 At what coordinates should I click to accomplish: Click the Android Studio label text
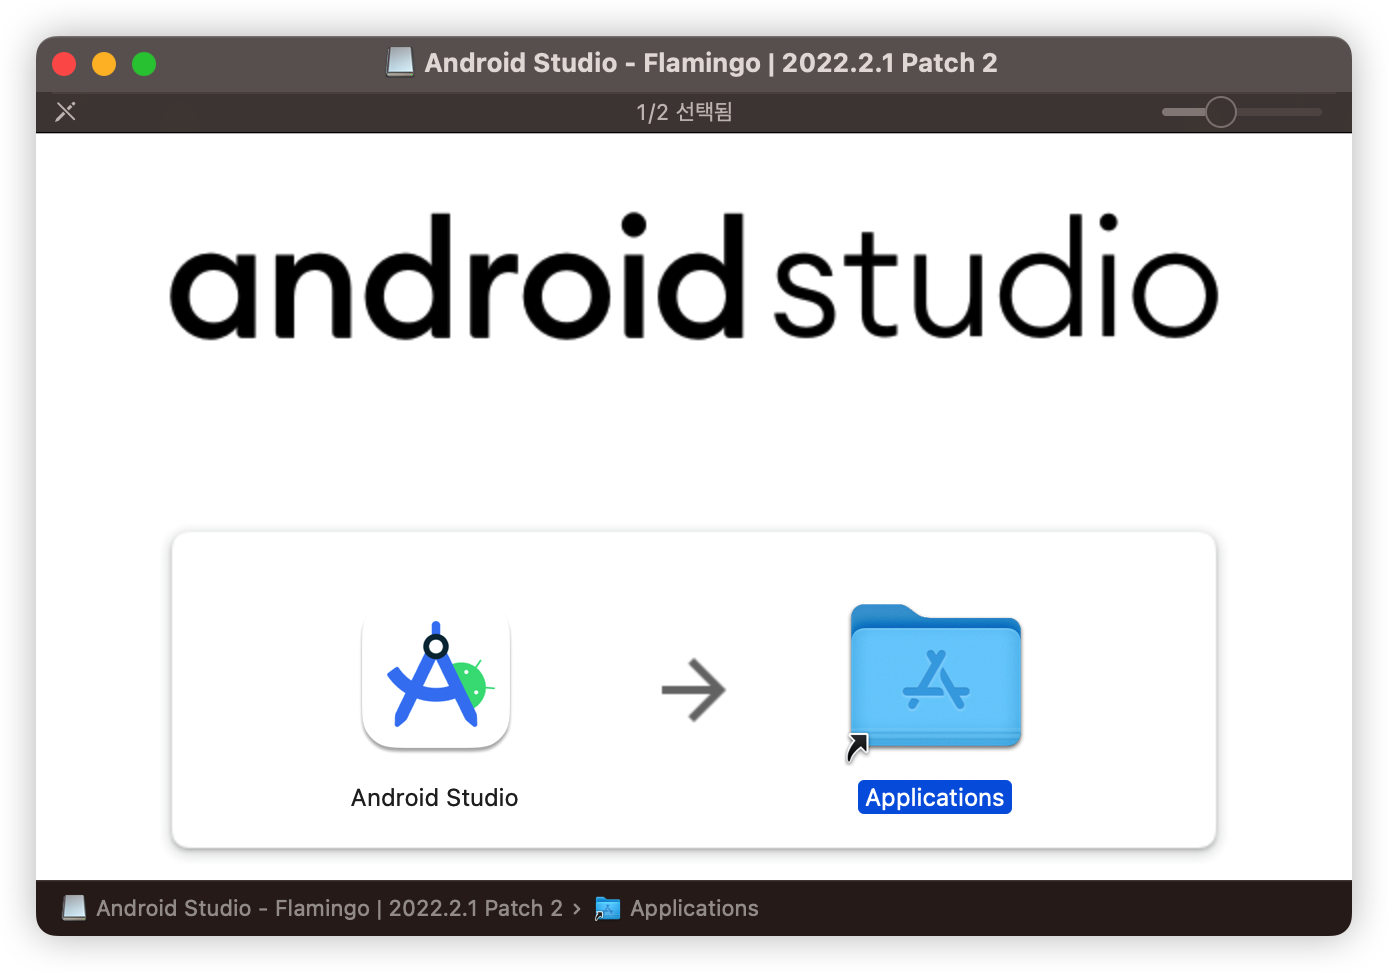[x=434, y=797]
